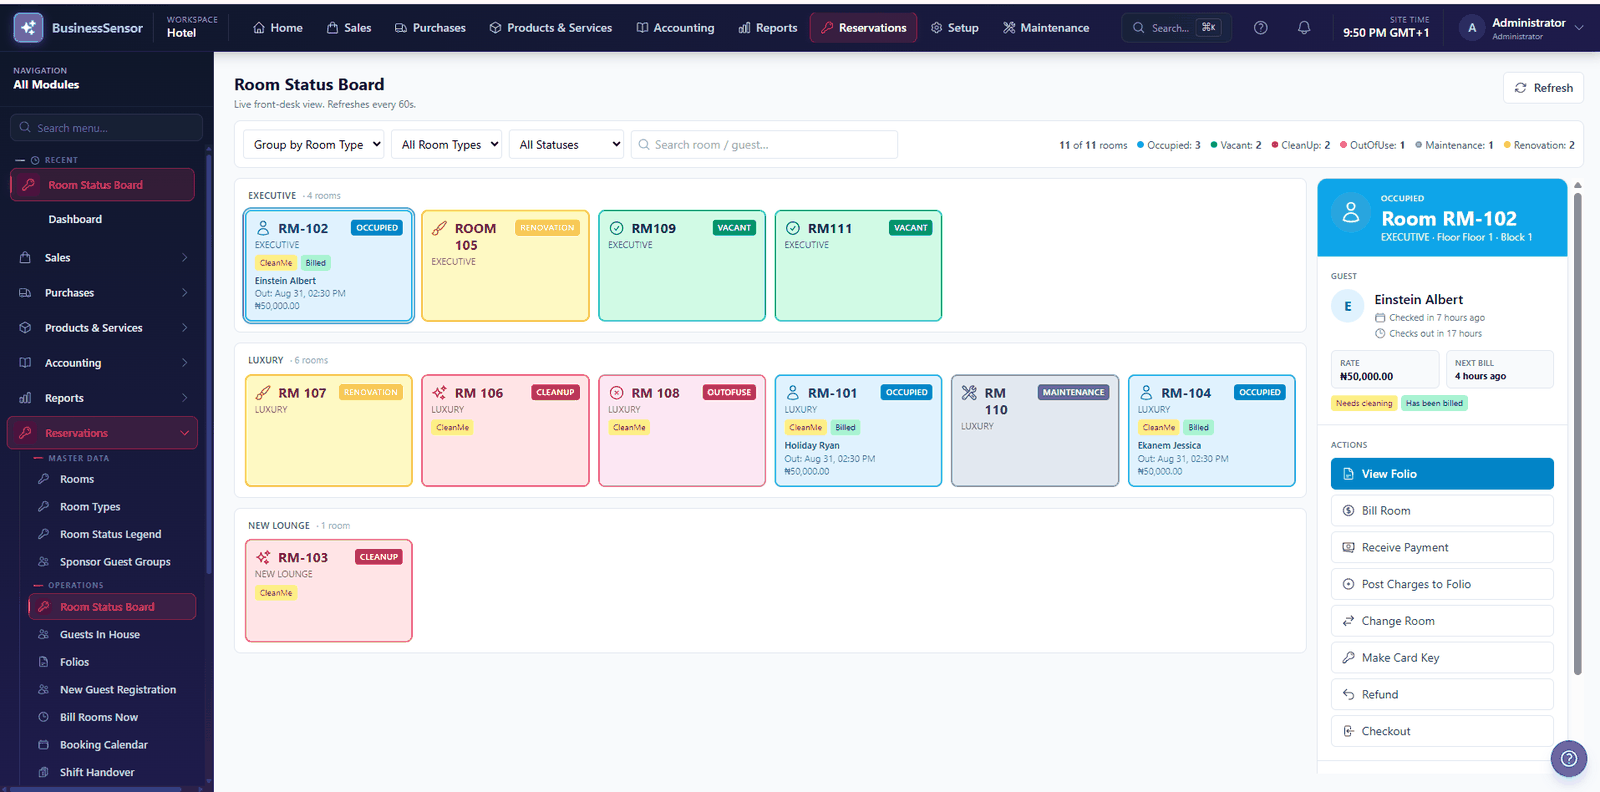Open Shift Handover sidebar item
The height and width of the screenshot is (792, 1600).
[96, 772]
